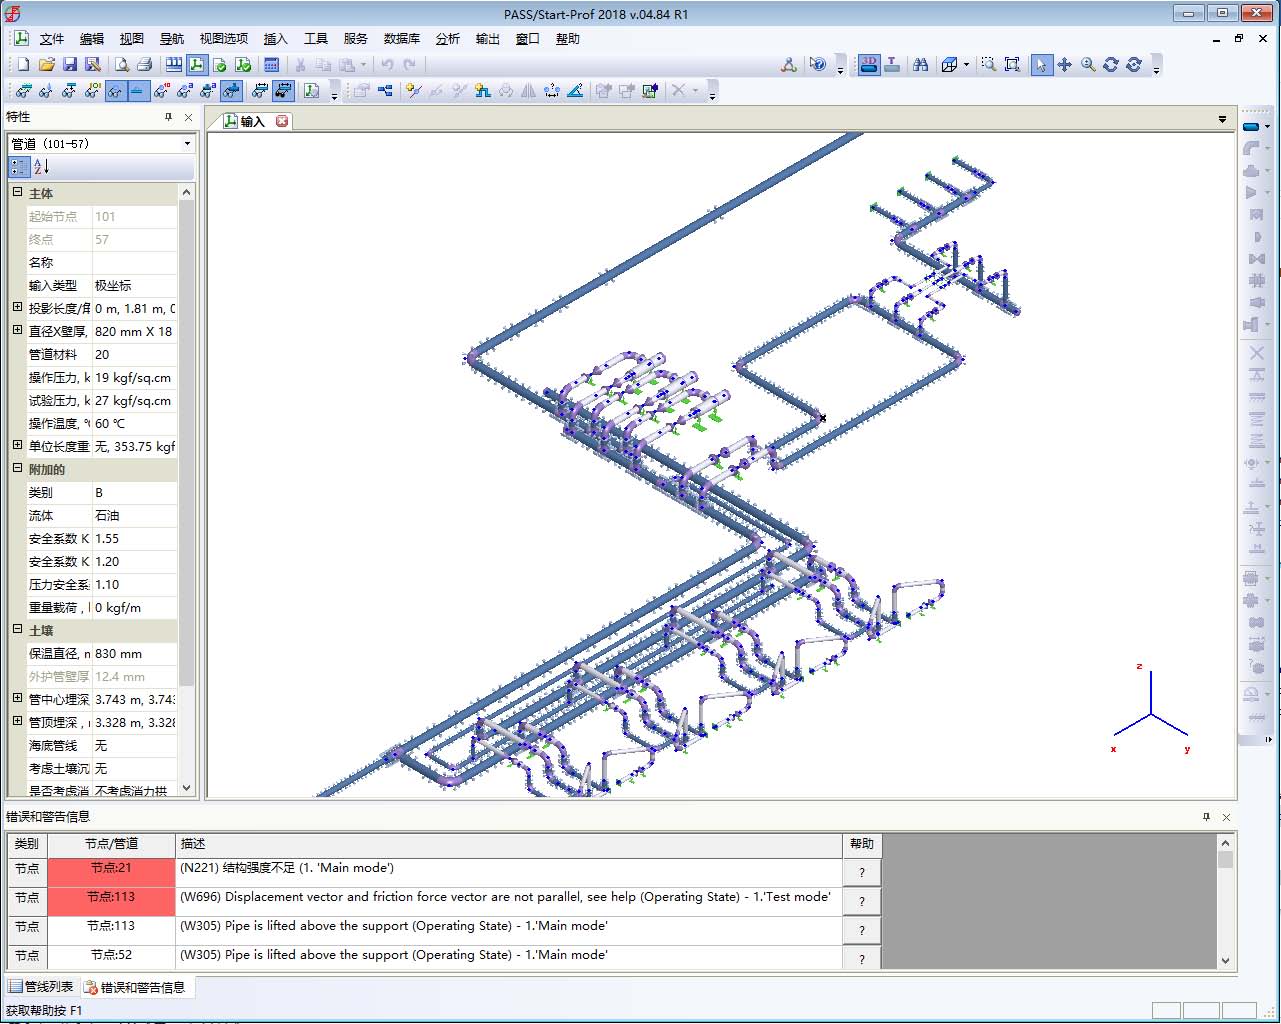Click the Zoom Extents icon
Viewport: 1281px width, 1024px height.
1012,64
